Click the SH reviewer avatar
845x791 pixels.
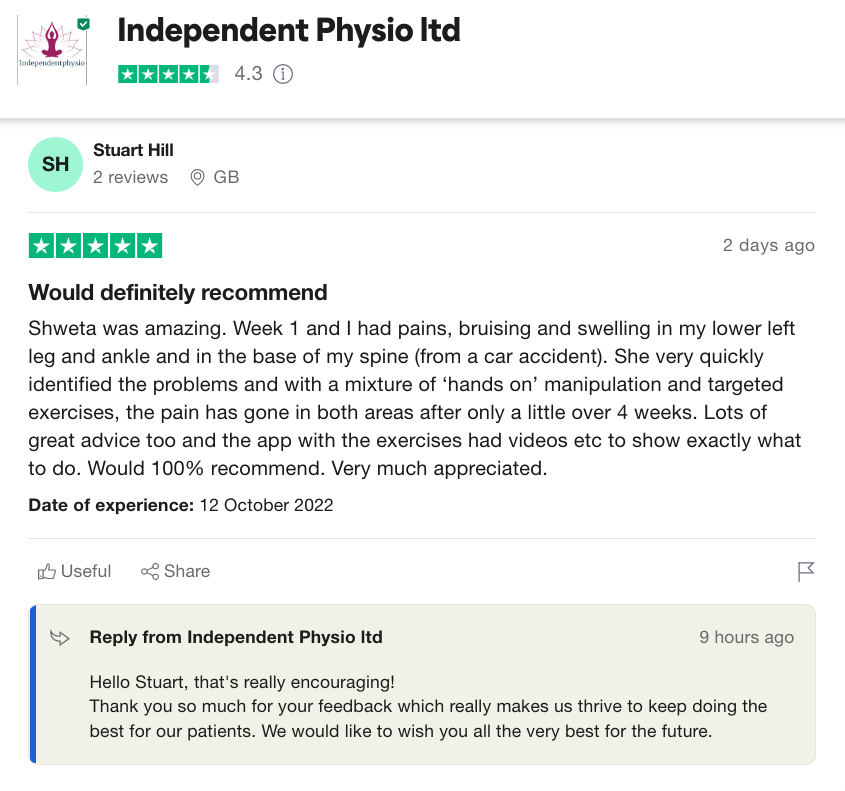[x=55, y=164]
